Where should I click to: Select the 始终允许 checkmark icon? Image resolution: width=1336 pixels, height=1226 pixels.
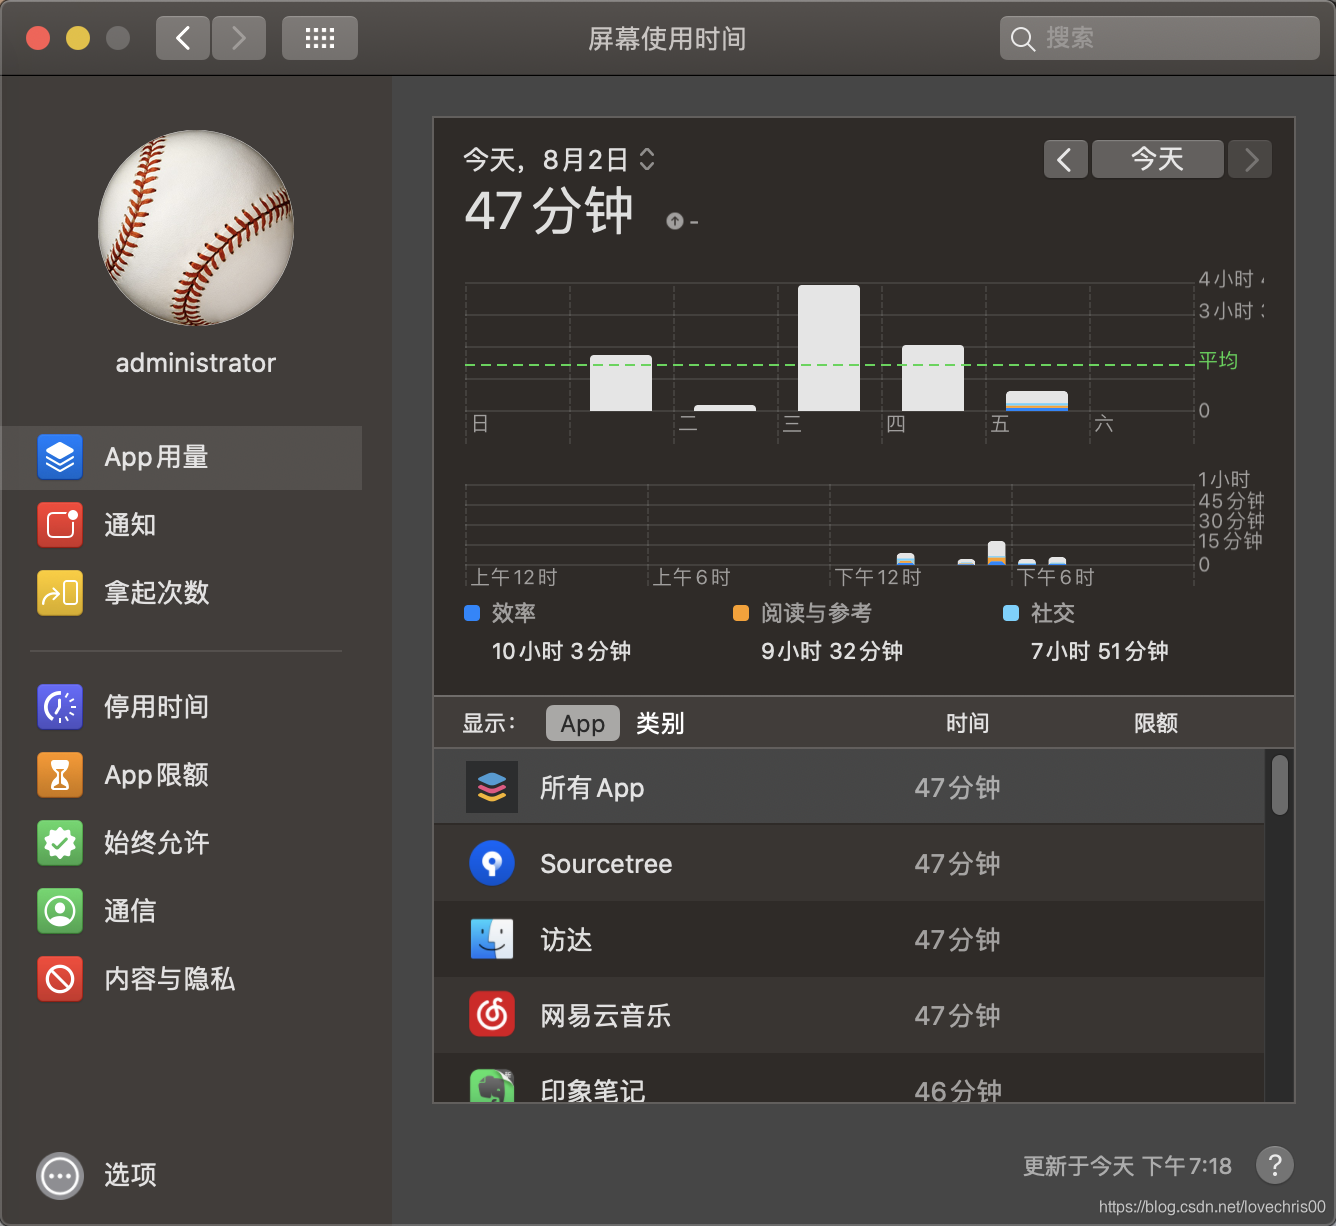pyautogui.click(x=60, y=843)
